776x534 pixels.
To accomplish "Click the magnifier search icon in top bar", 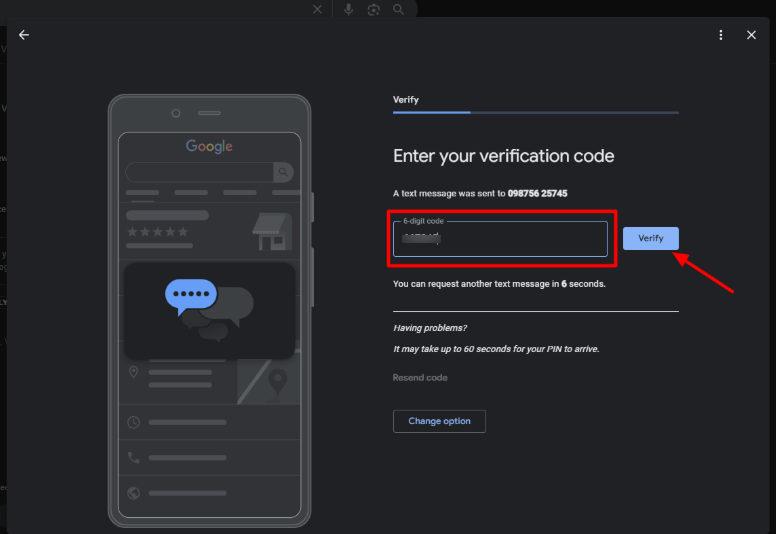I will coord(398,9).
